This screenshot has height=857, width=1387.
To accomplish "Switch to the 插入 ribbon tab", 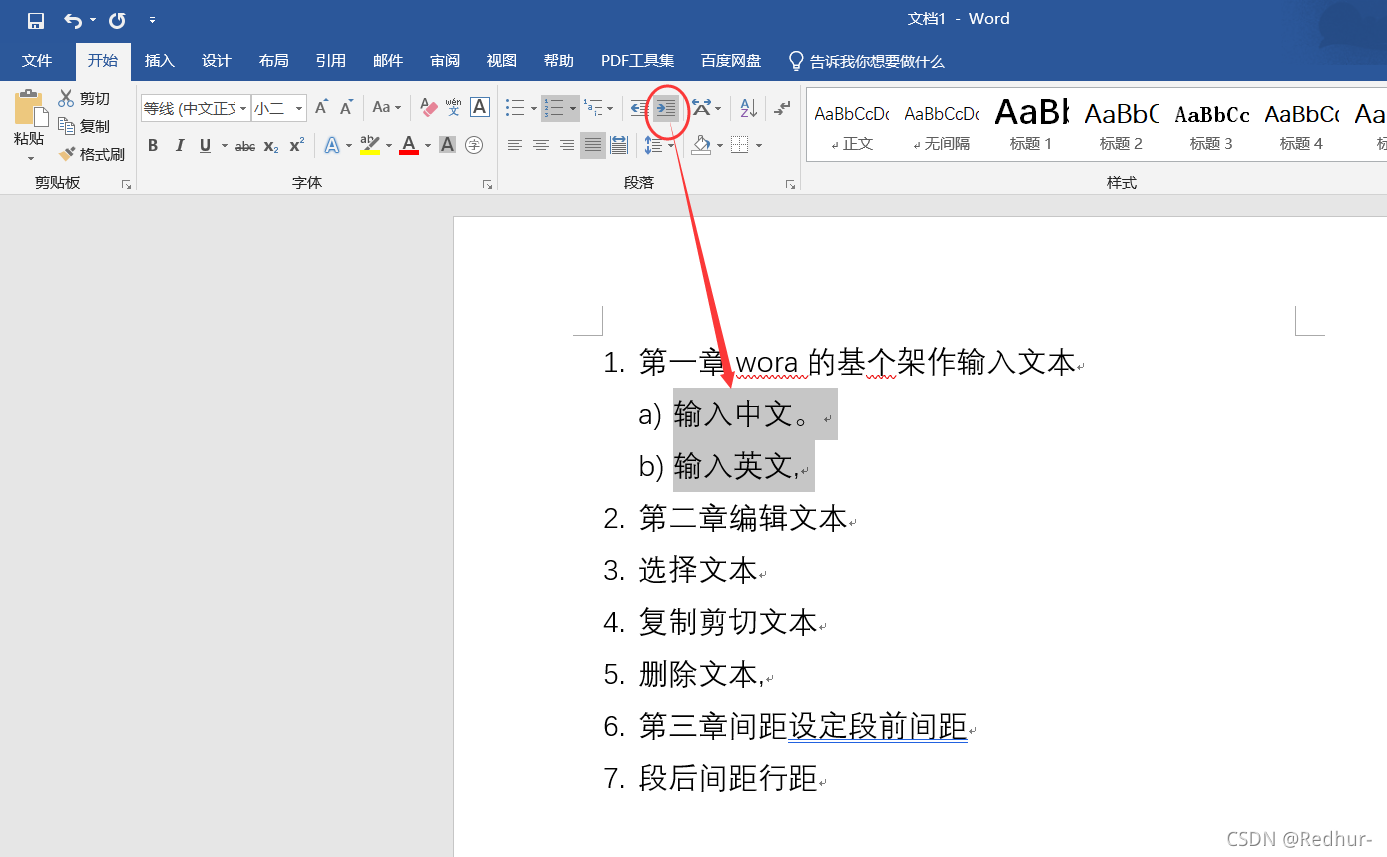I will point(159,61).
